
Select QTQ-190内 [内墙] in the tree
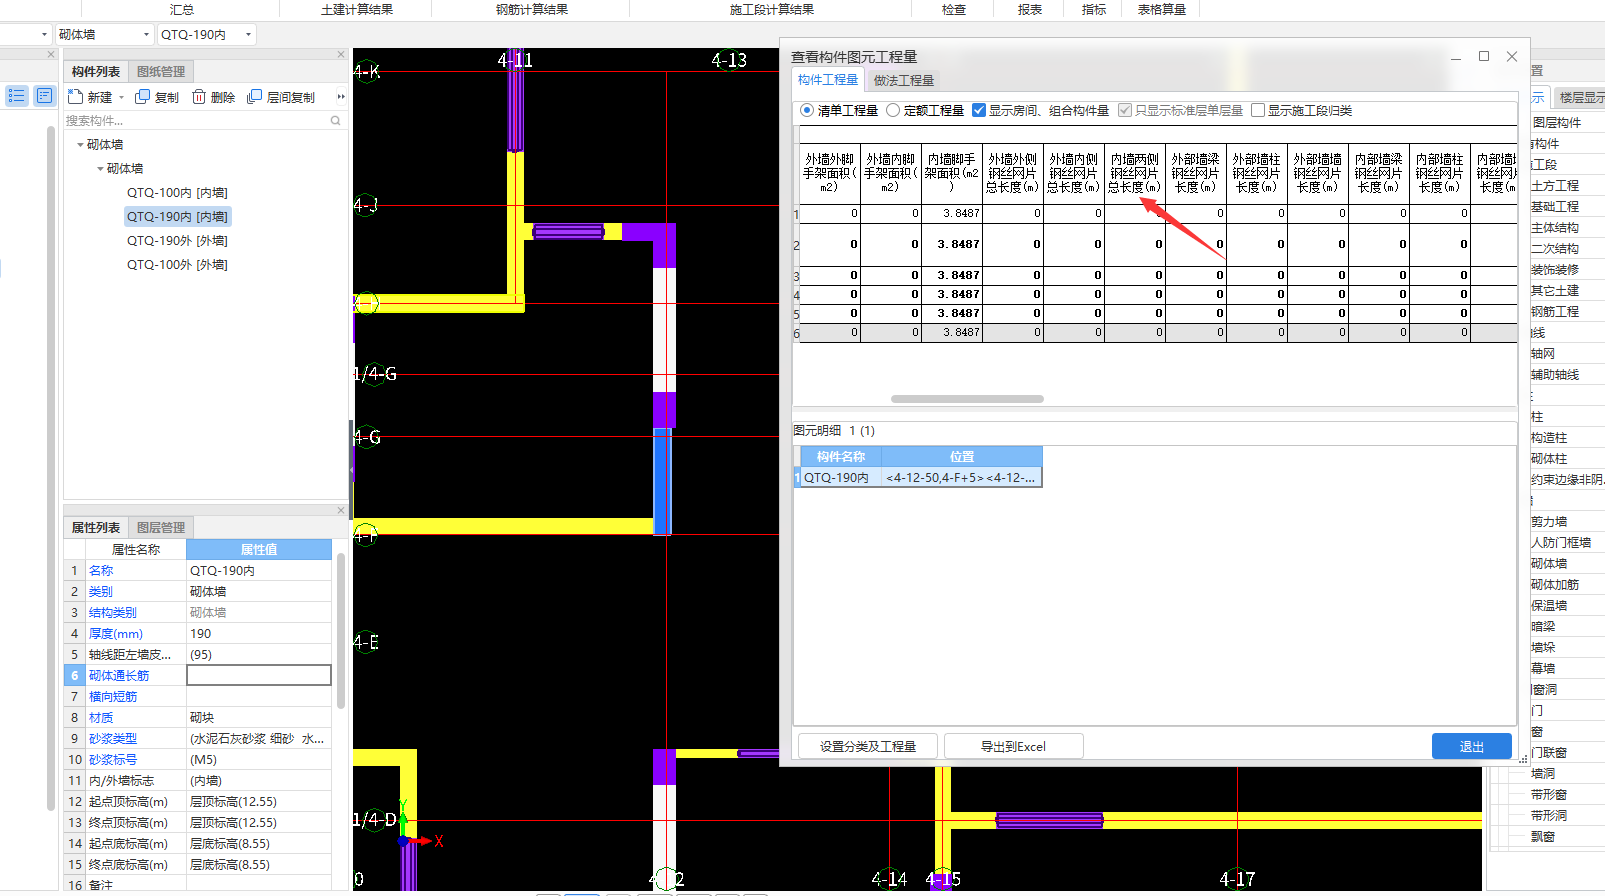178,217
